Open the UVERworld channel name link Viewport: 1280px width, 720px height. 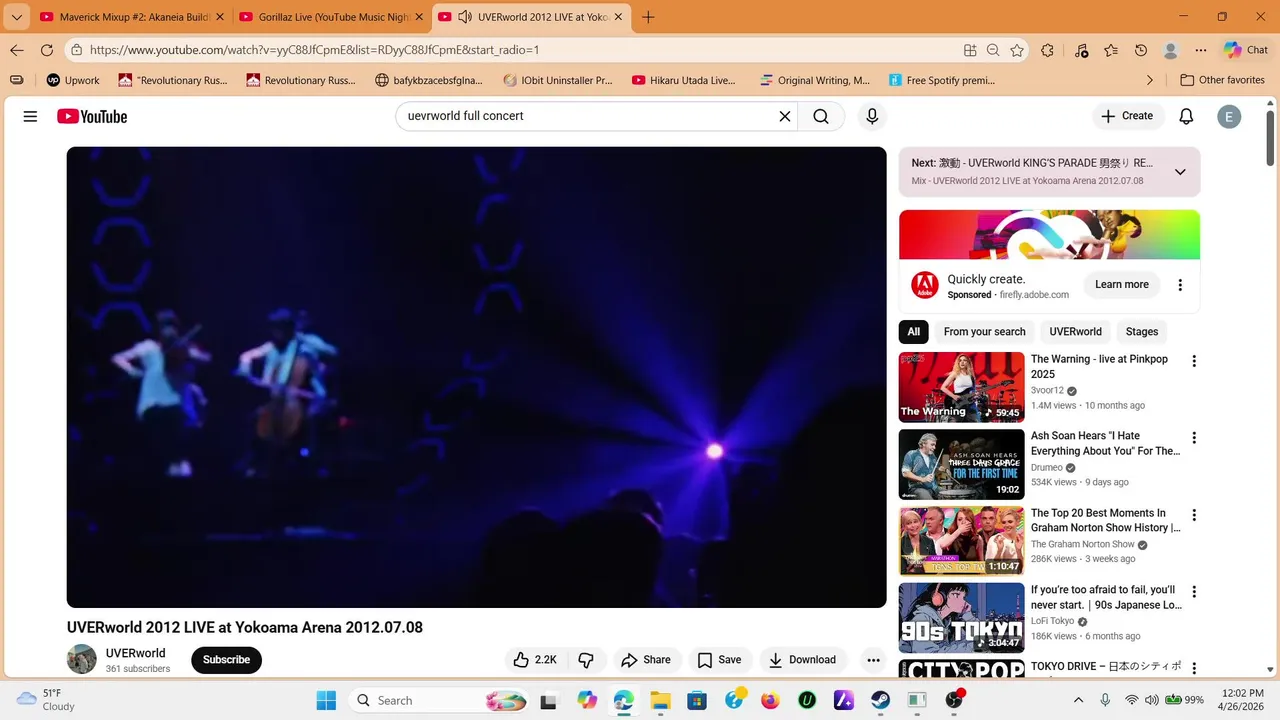[136, 653]
